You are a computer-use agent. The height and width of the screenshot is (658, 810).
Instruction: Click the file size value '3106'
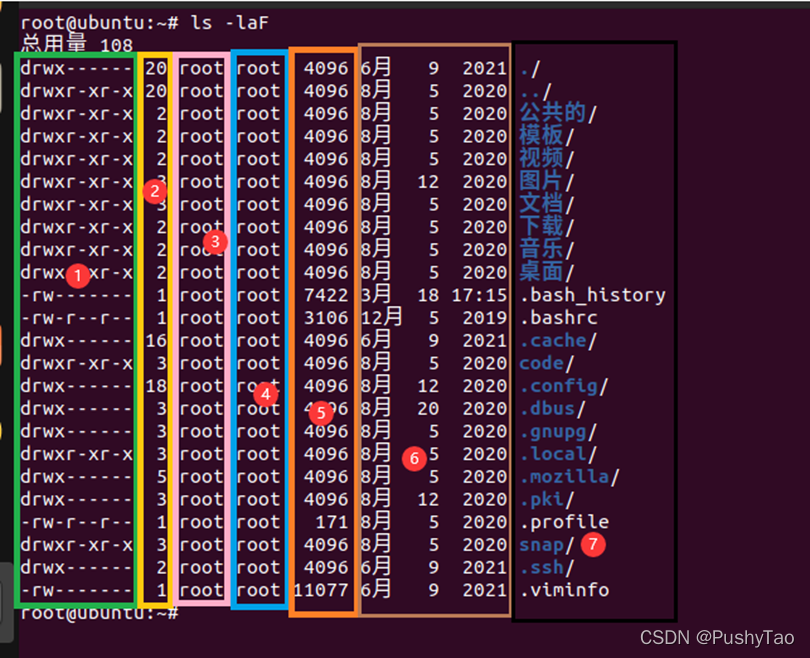tap(326, 318)
